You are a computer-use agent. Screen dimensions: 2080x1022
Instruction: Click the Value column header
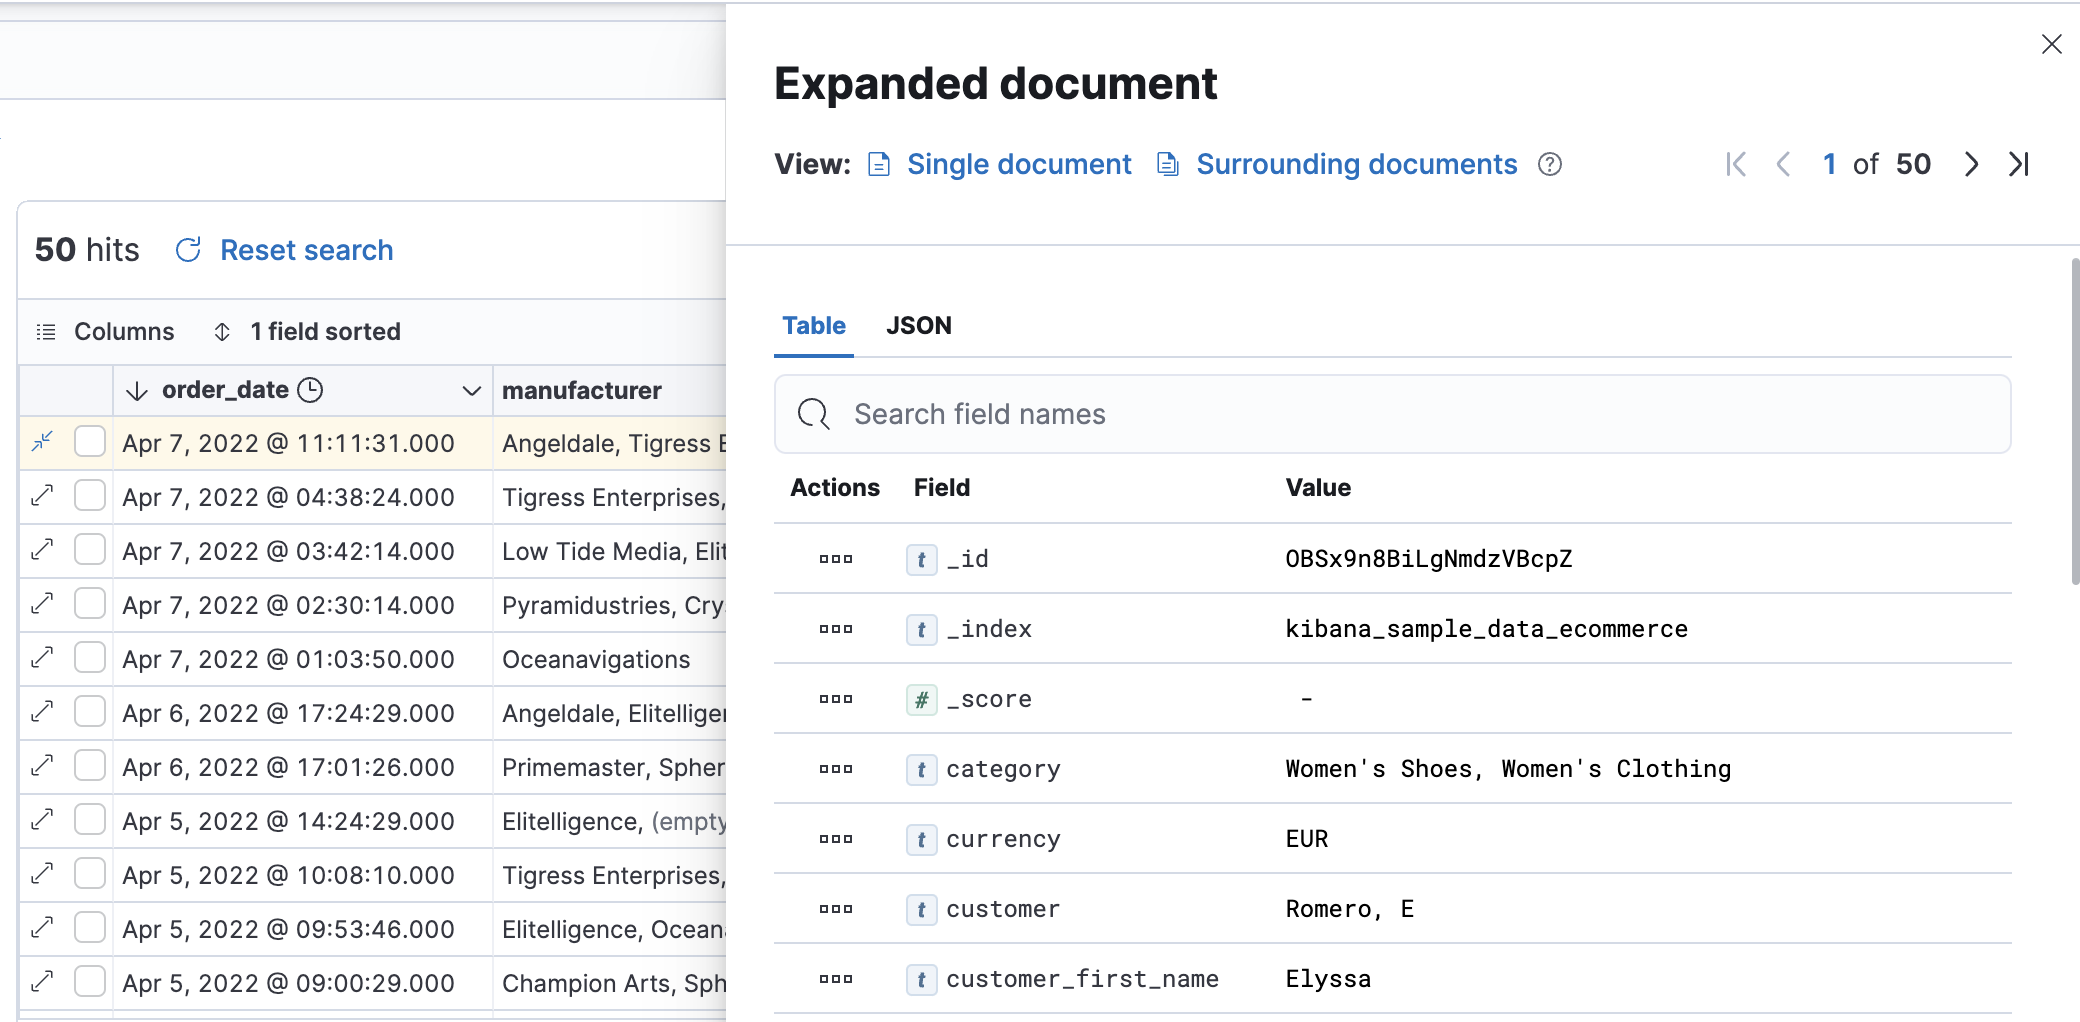[x=1318, y=488]
